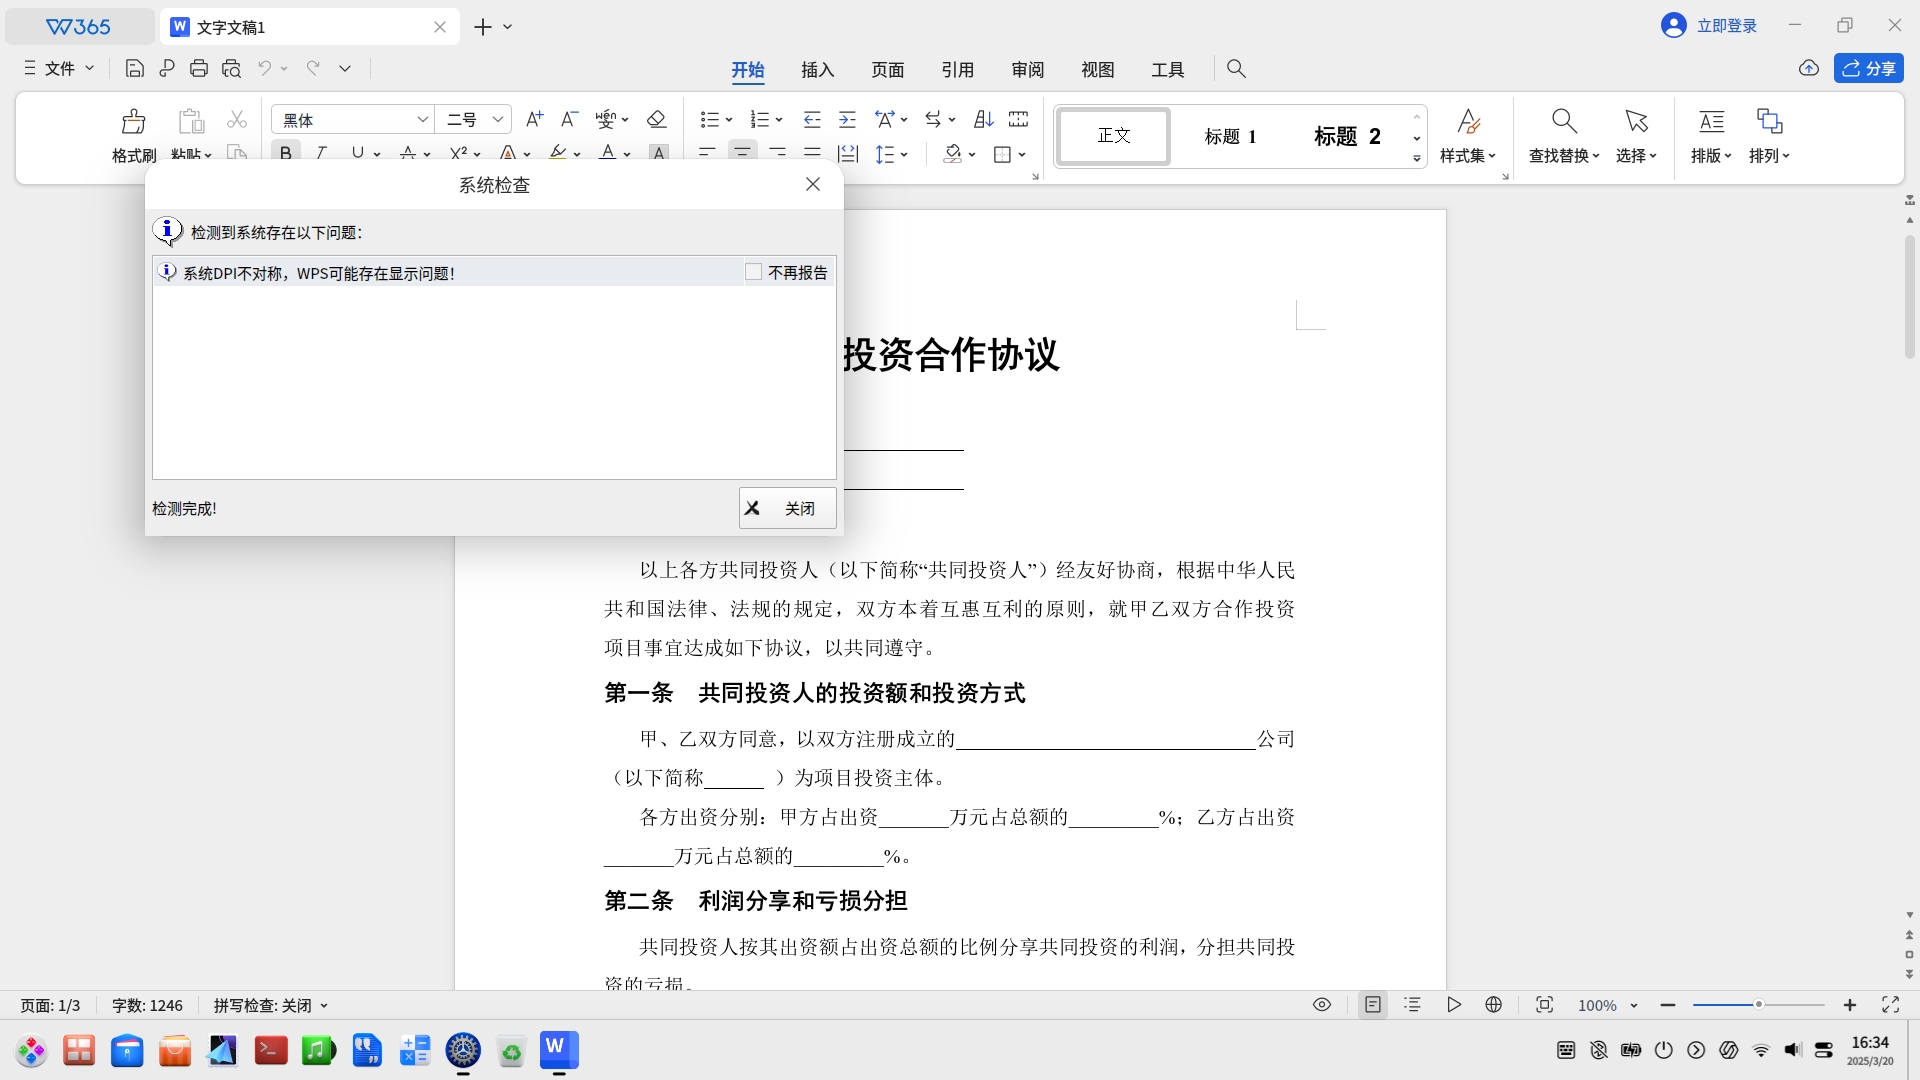Image resolution: width=1920 pixels, height=1080 pixels.
Task: Click the Decrease indent icon
Action: (x=812, y=119)
